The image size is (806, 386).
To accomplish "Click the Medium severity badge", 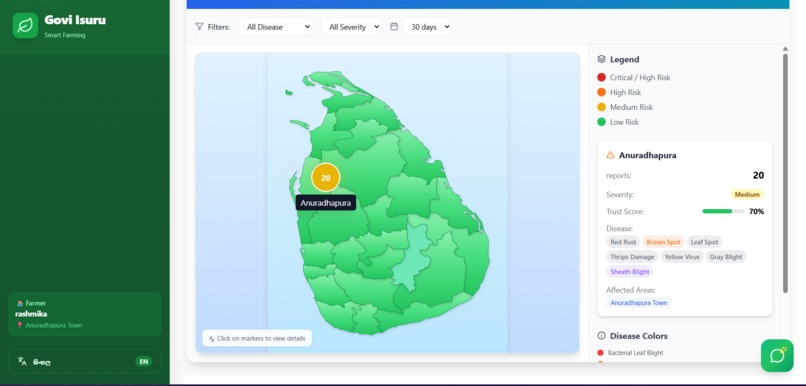I will (747, 194).
